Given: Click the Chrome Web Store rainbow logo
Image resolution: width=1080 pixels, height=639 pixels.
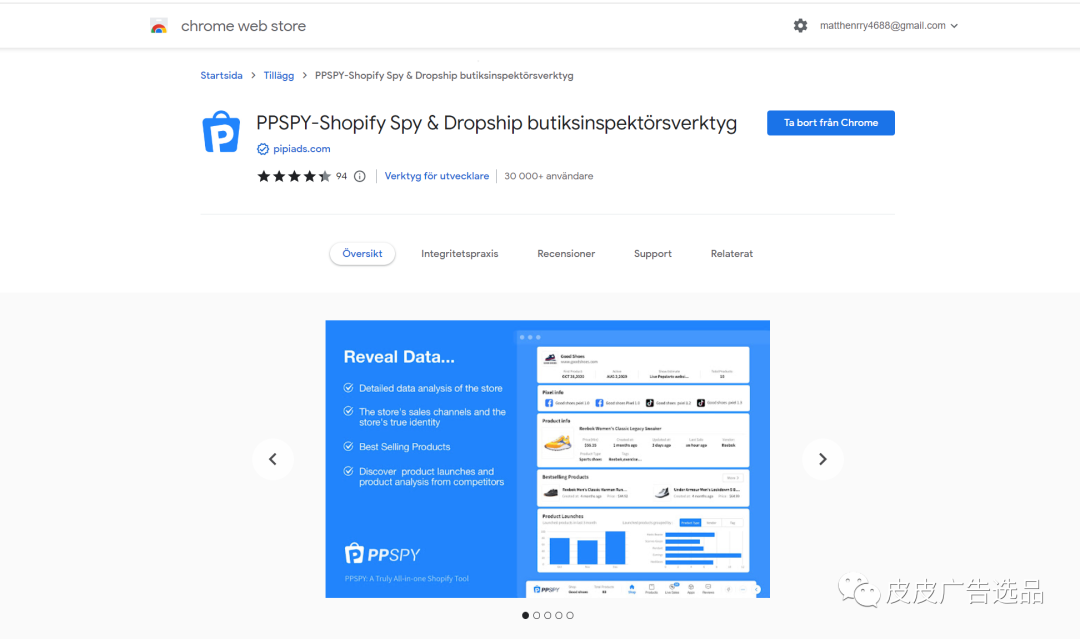Looking at the screenshot, I should [x=159, y=26].
